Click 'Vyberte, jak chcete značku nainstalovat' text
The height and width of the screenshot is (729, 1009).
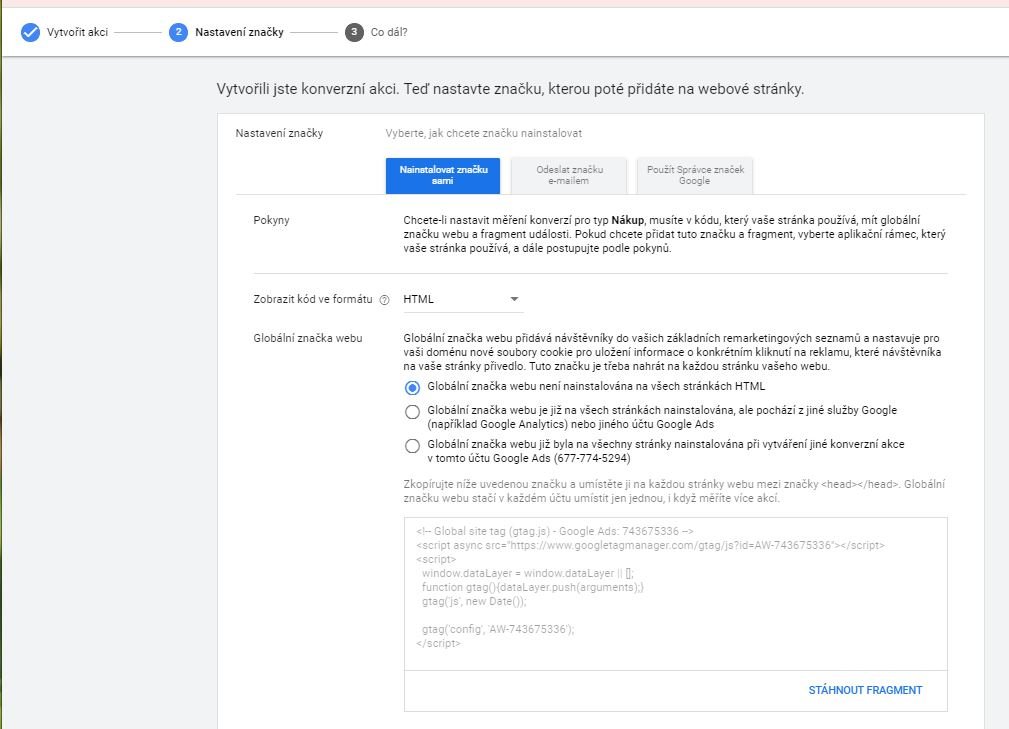[x=483, y=133]
